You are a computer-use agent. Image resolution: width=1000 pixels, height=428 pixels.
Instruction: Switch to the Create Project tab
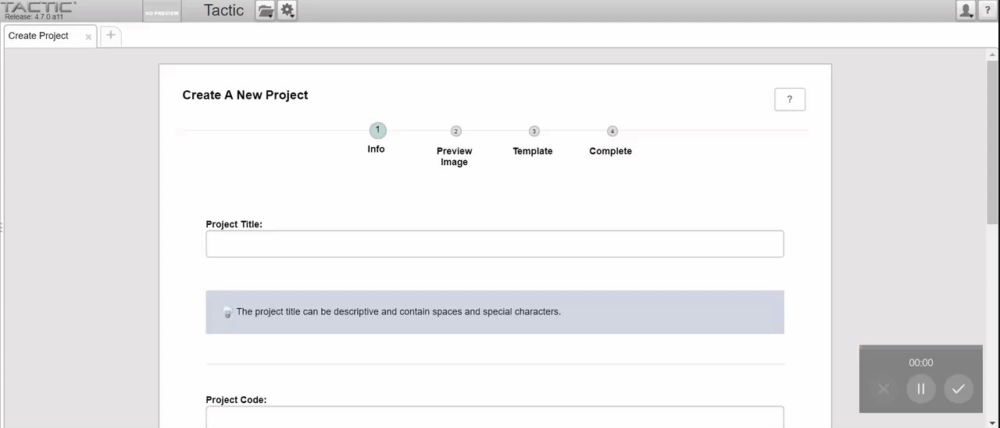[x=38, y=36]
